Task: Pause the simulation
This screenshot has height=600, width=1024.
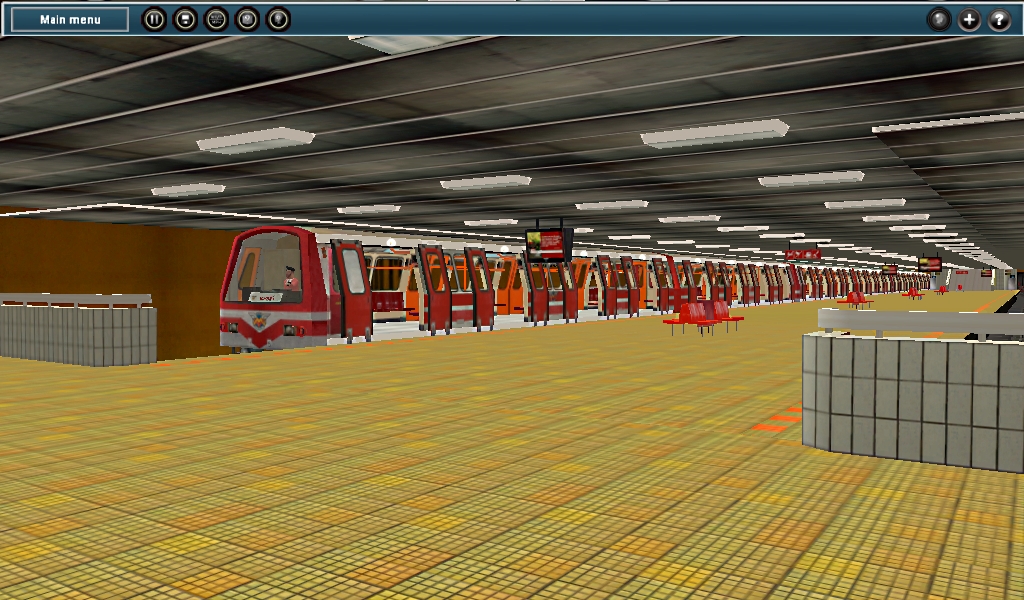Action: tap(154, 19)
